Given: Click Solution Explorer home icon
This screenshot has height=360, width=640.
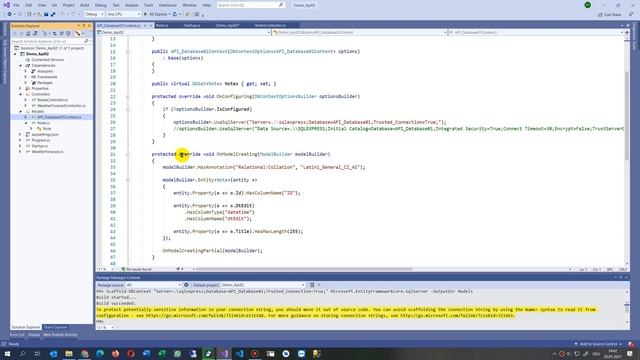Looking at the screenshot, I should tap(28, 33).
